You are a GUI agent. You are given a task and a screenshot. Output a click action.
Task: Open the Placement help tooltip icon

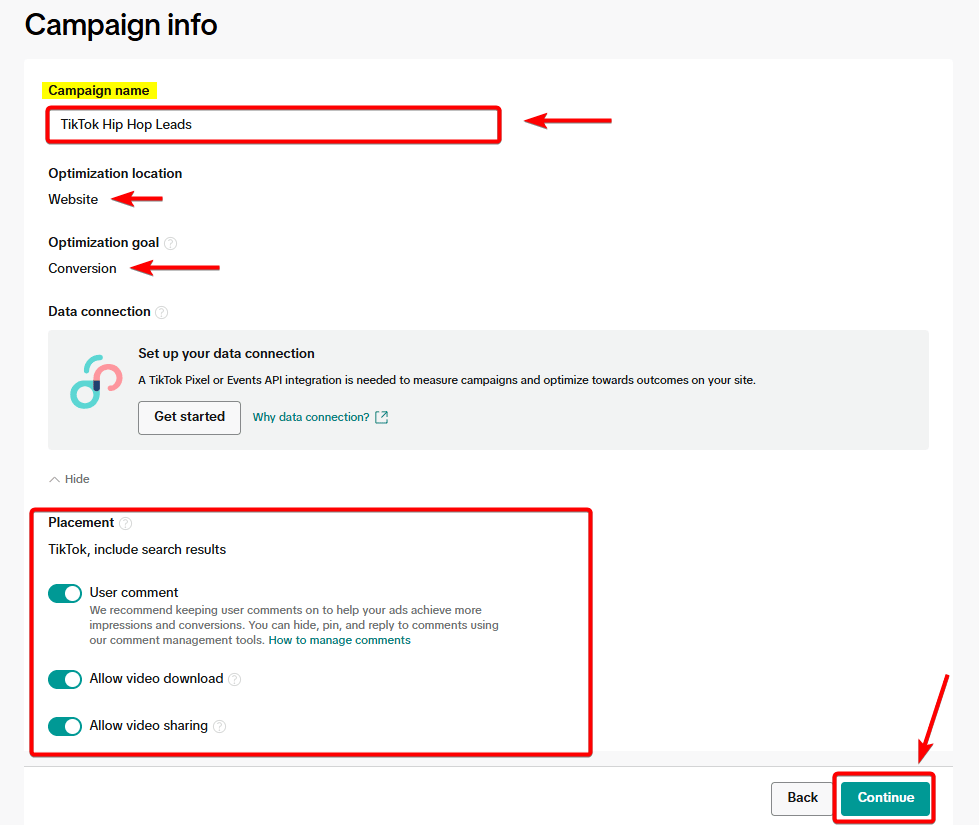pyautogui.click(x=125, y=522)
